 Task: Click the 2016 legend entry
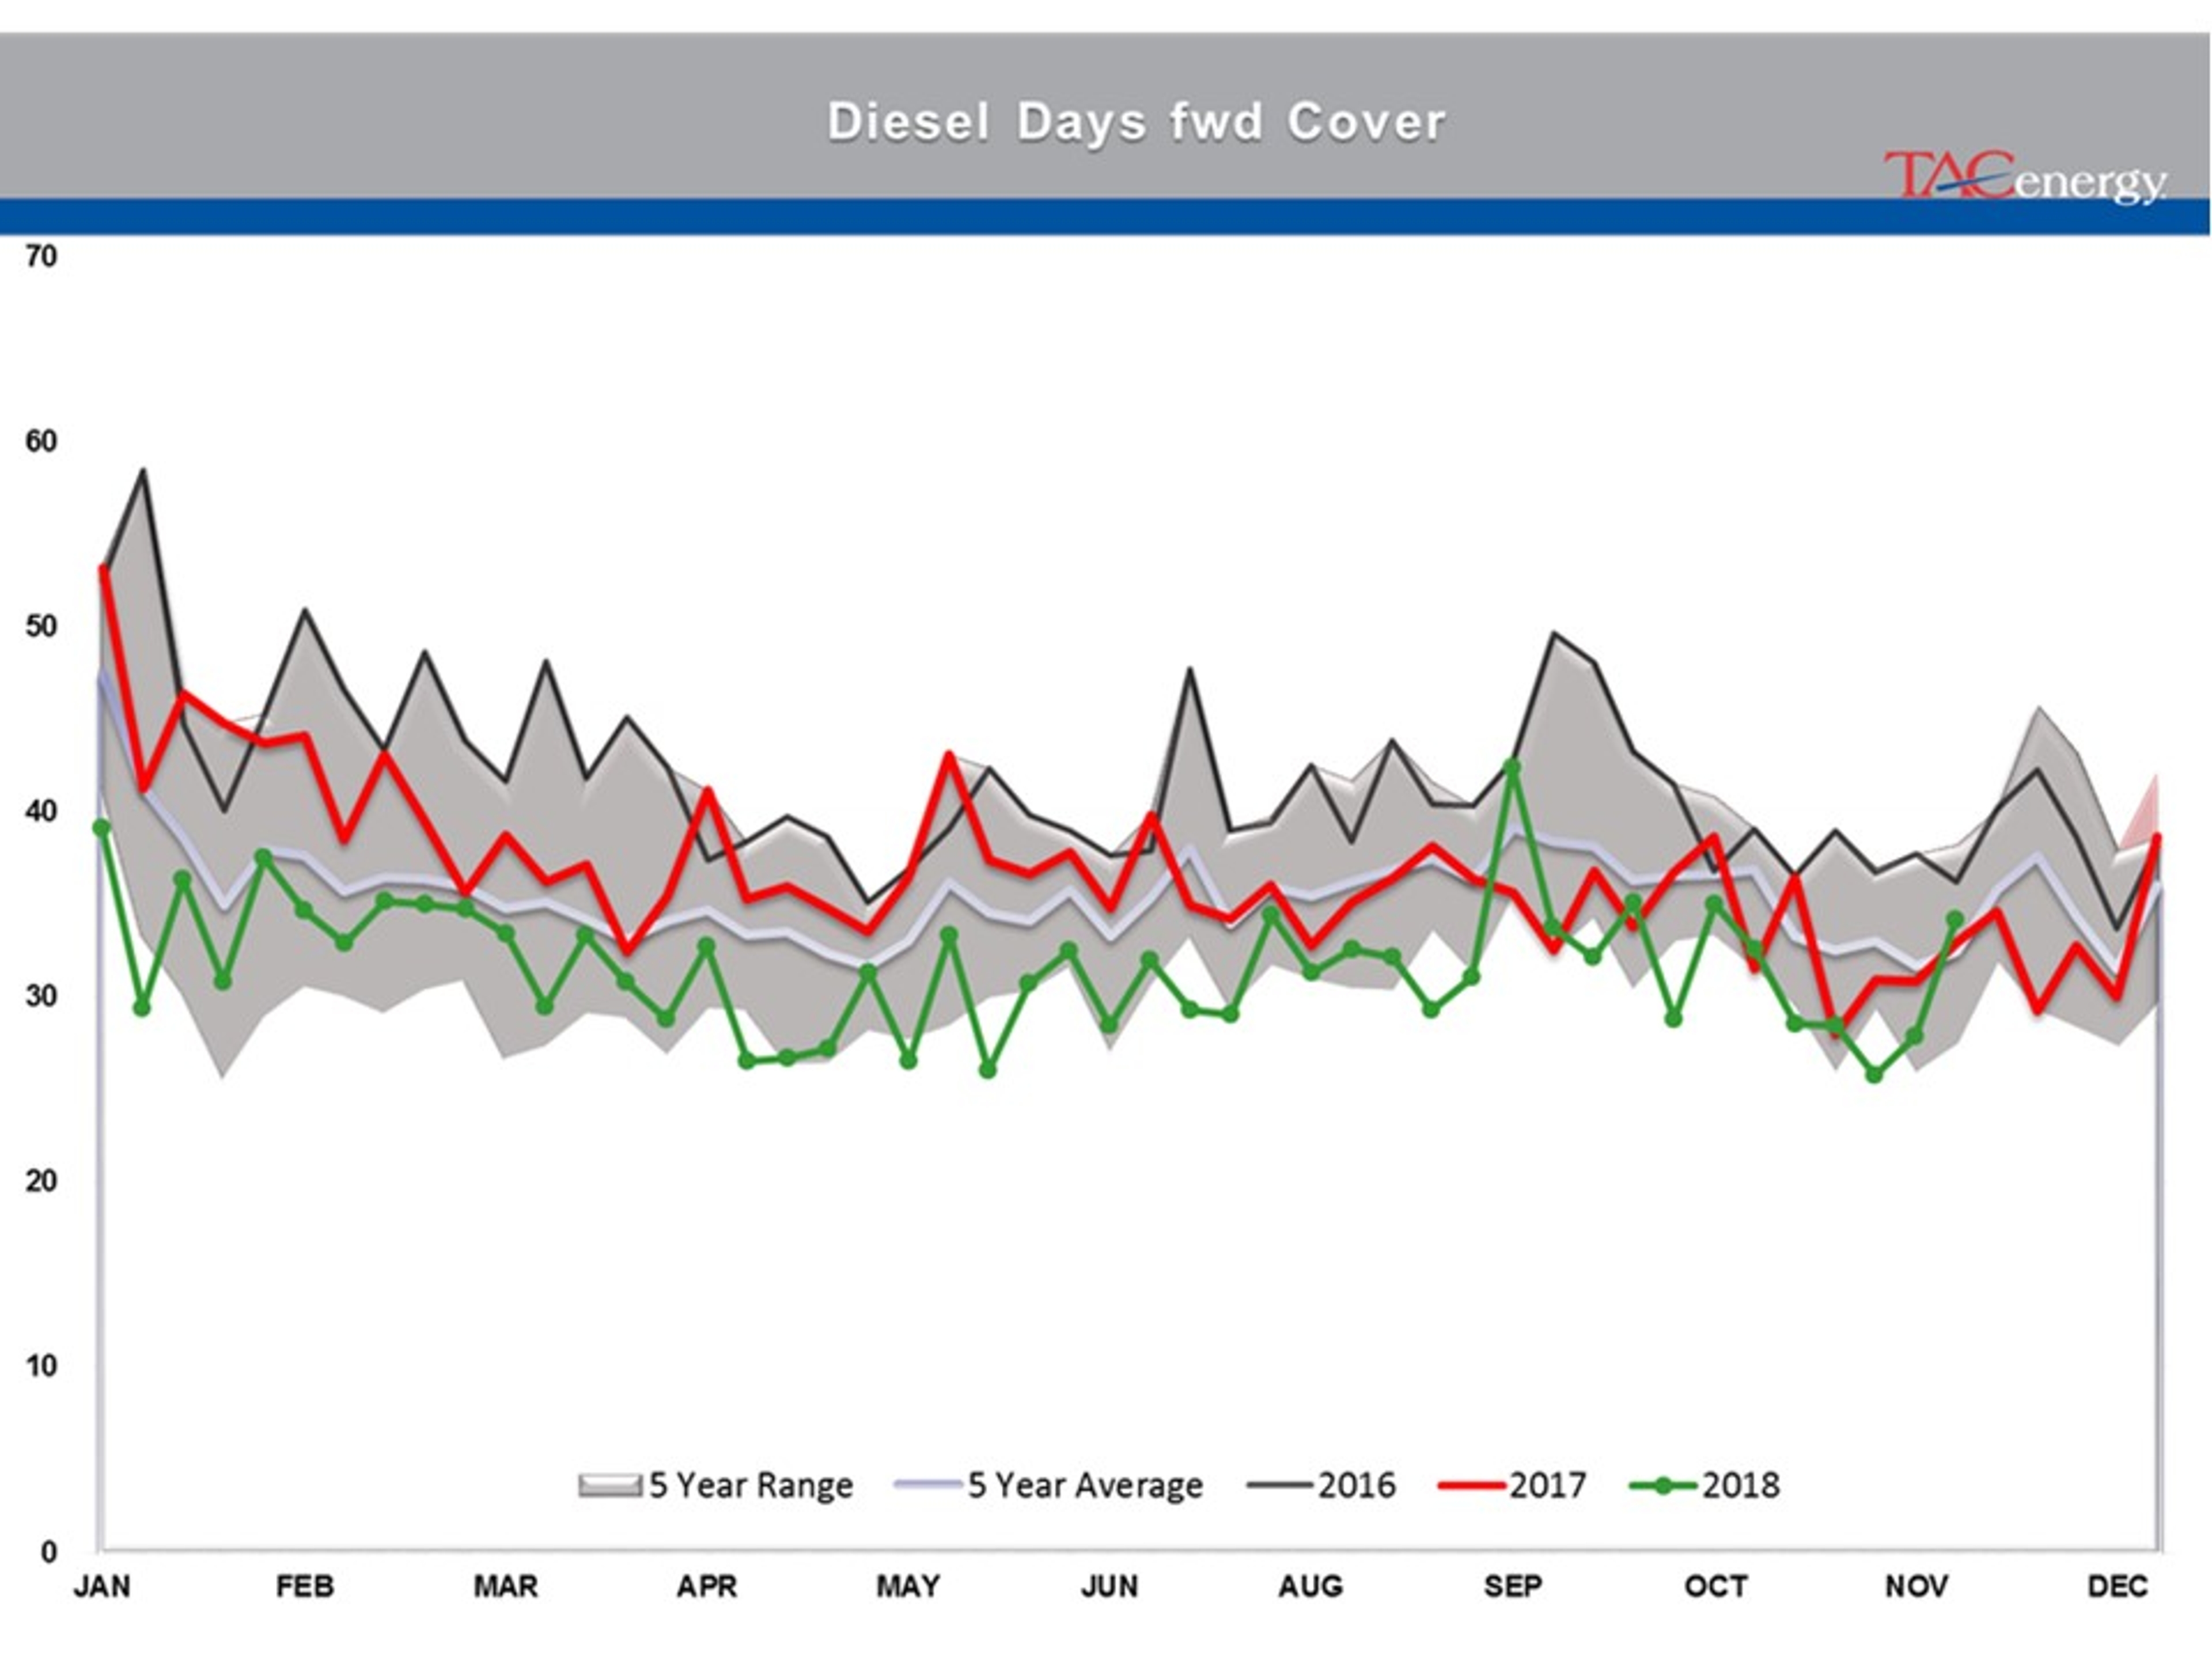1321,1485
